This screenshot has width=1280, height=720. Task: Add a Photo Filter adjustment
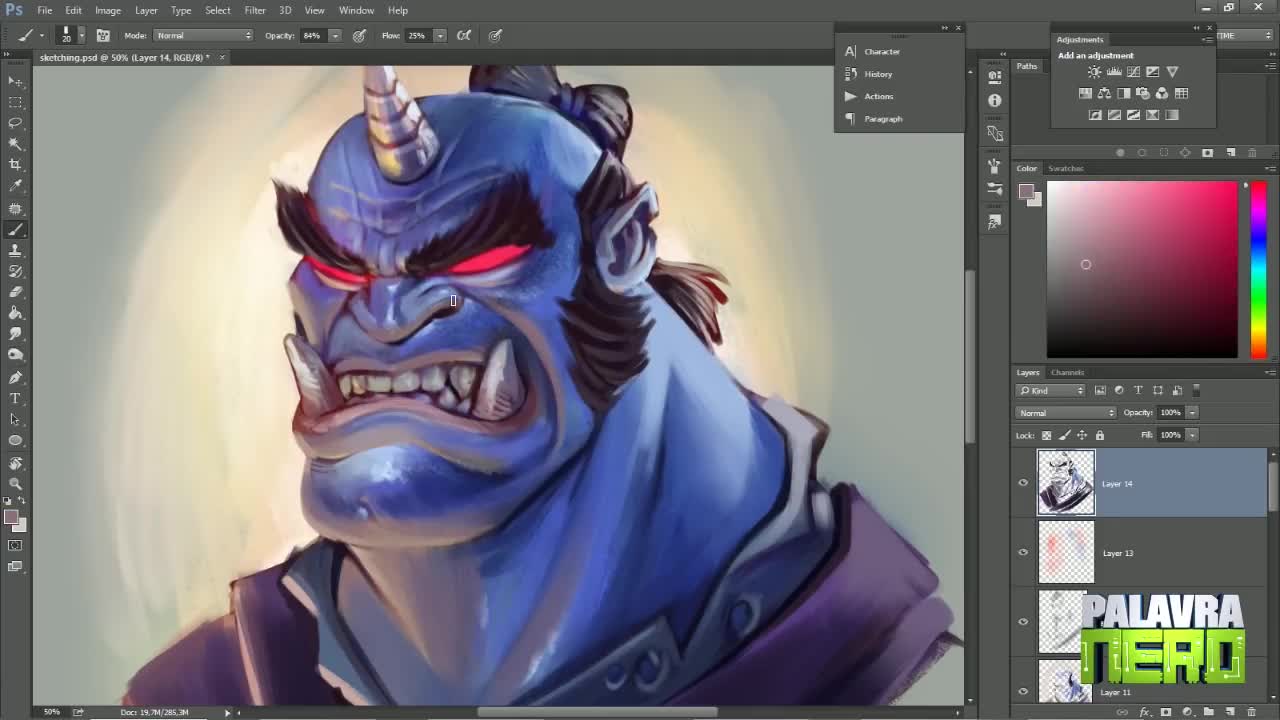1143,93
